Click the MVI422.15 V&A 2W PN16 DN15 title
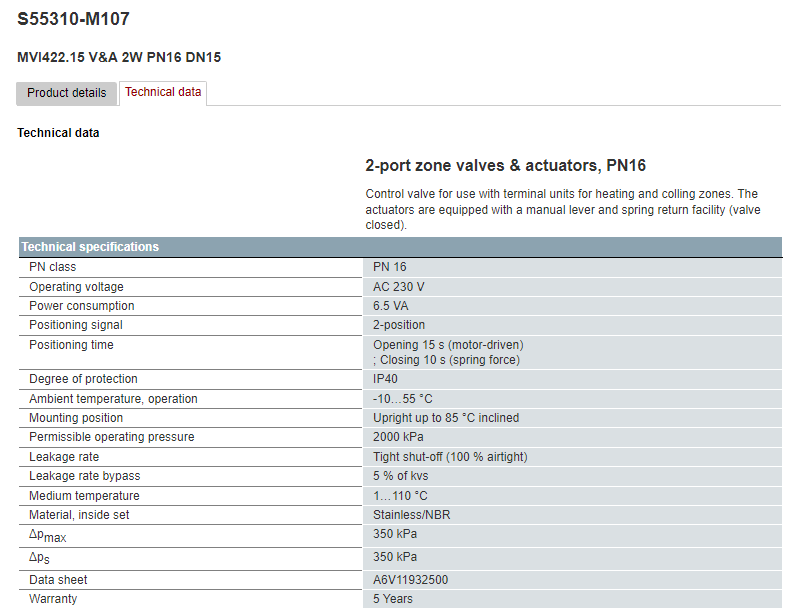 tap(119, 57)
